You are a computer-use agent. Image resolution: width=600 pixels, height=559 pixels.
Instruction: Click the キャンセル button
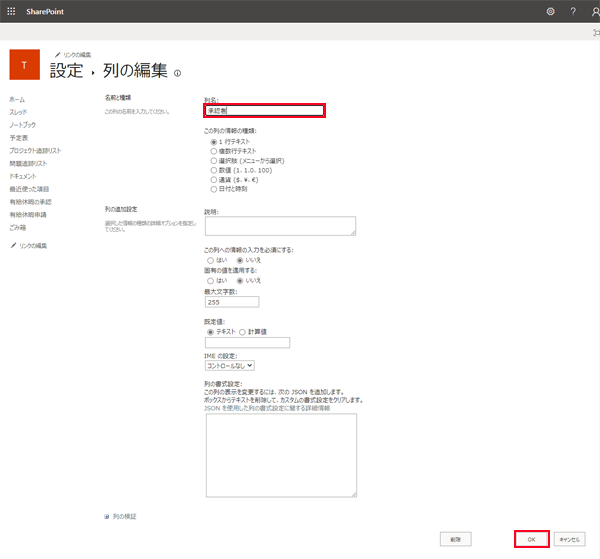569,539
